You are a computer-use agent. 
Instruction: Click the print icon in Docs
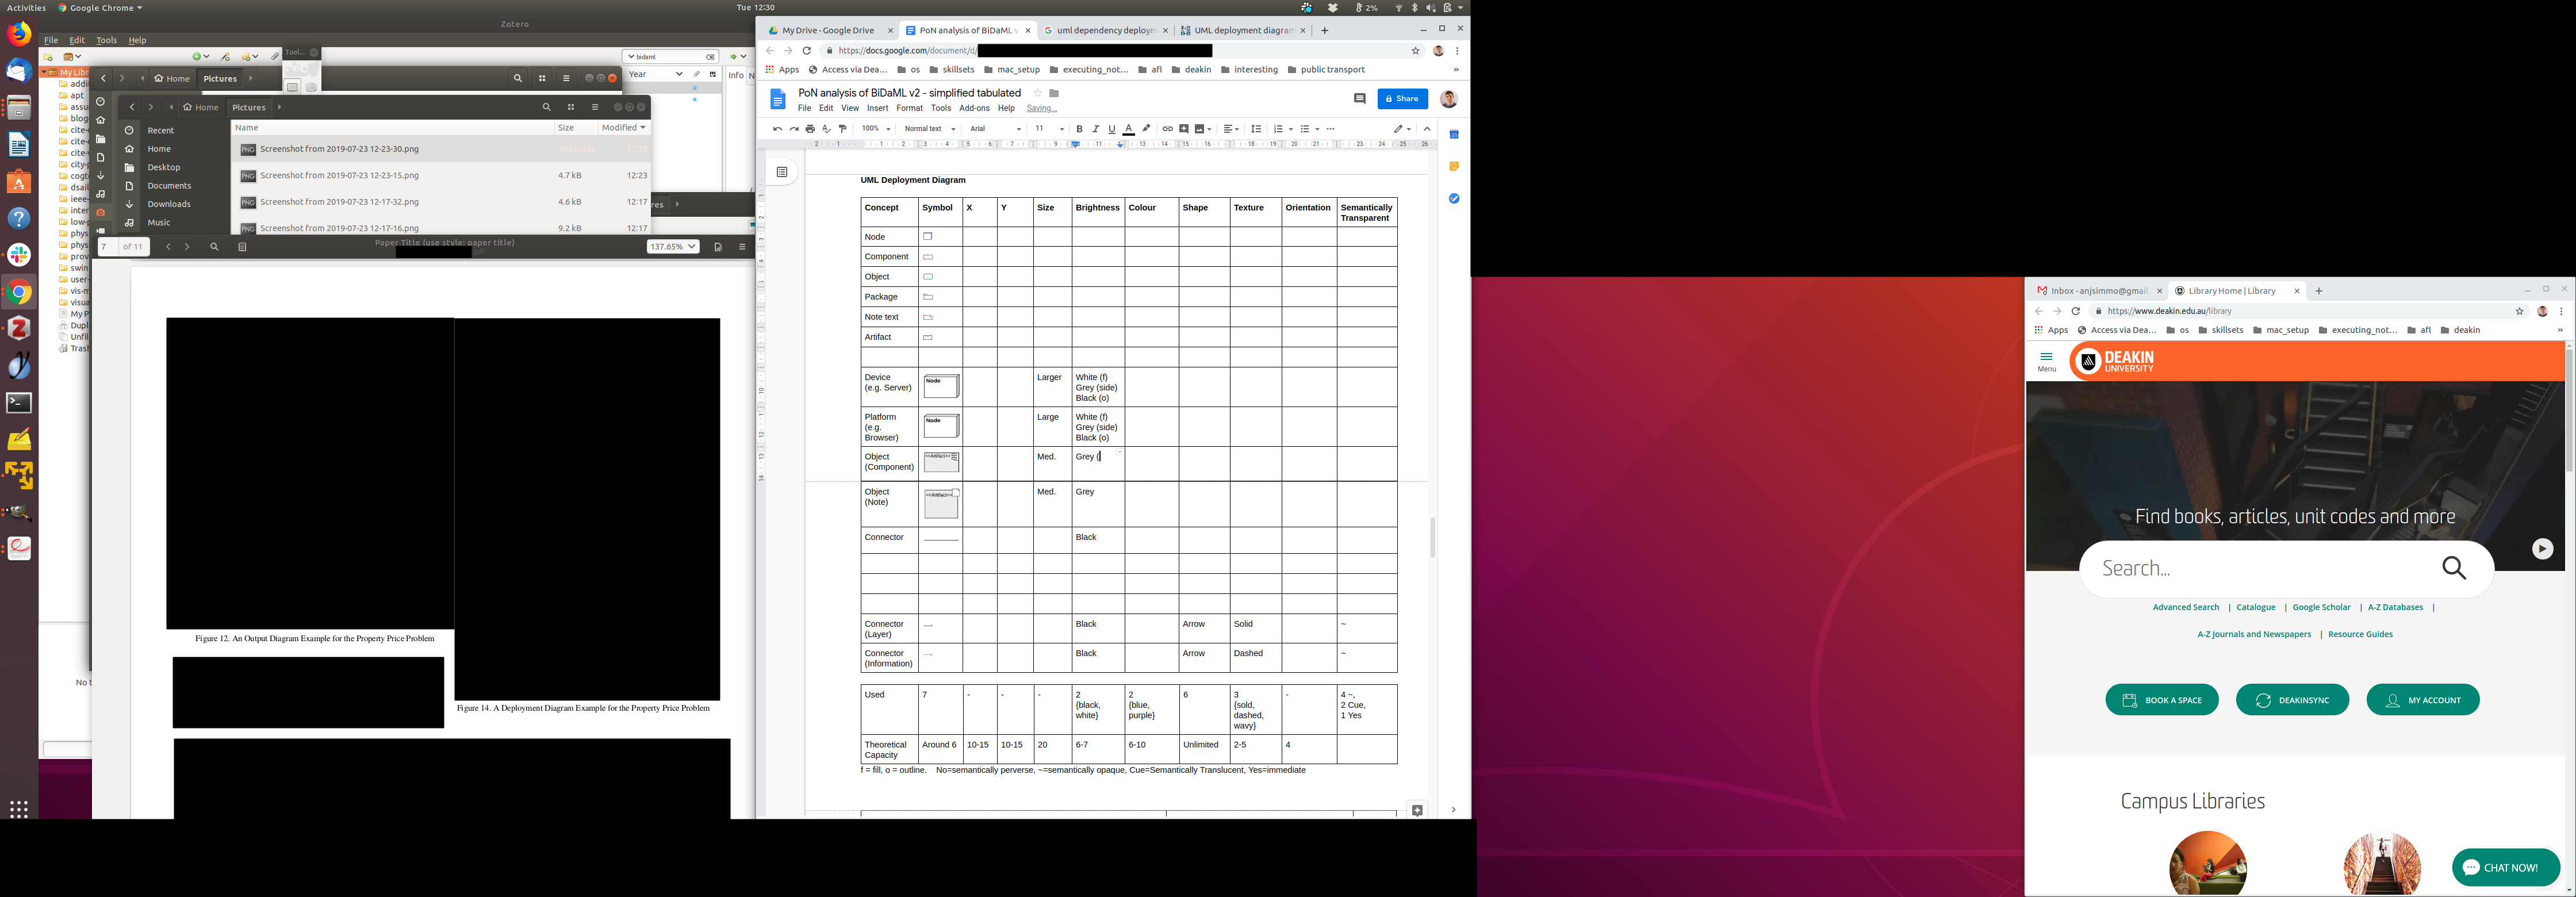[810, 129]
